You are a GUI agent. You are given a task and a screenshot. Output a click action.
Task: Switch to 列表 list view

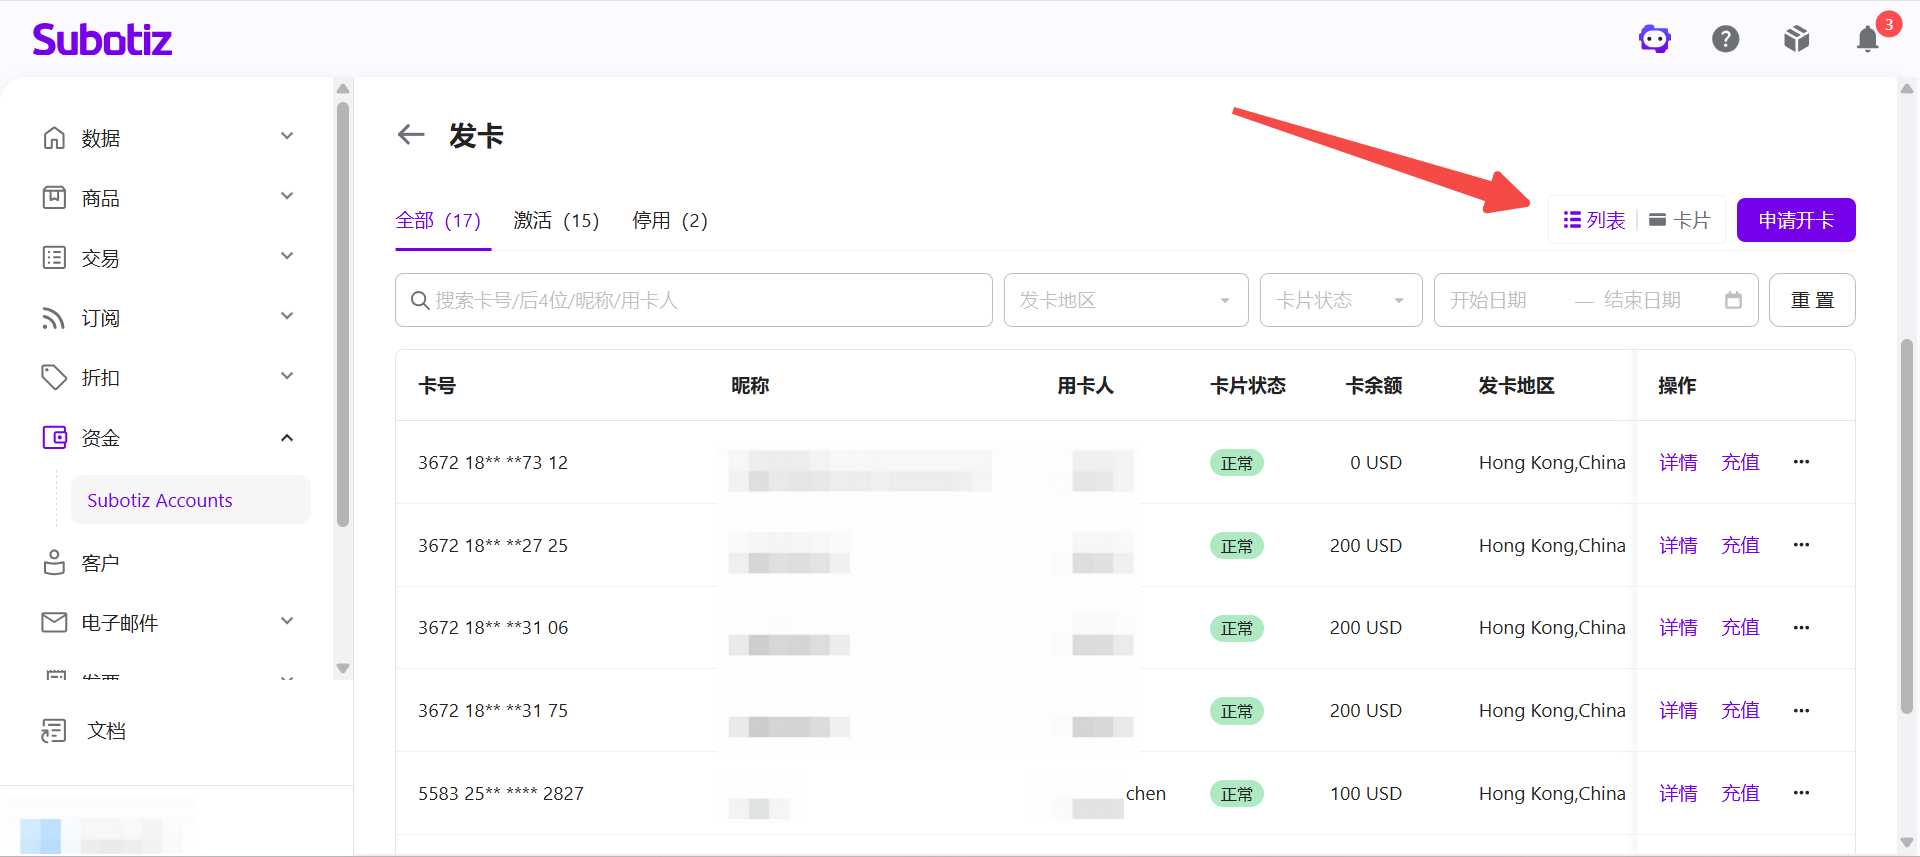coord(1594,220)
